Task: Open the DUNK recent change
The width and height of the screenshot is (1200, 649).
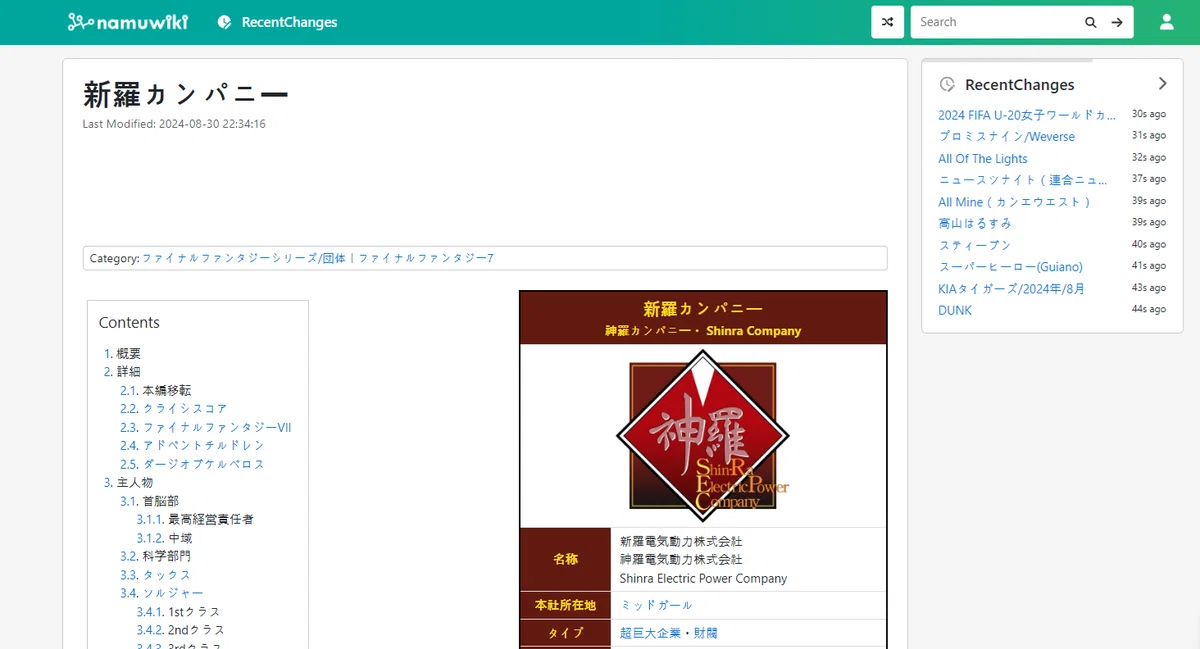Action: coord(955,310)
